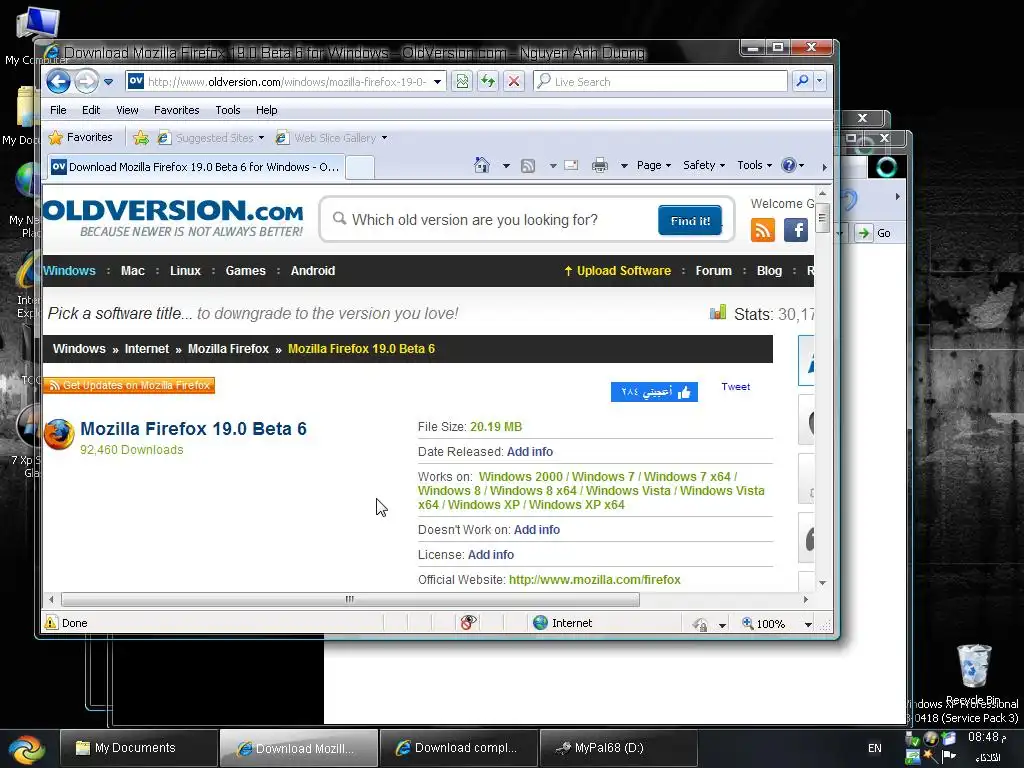
Task: Open a new blank tab
Action: pos(360,168)
